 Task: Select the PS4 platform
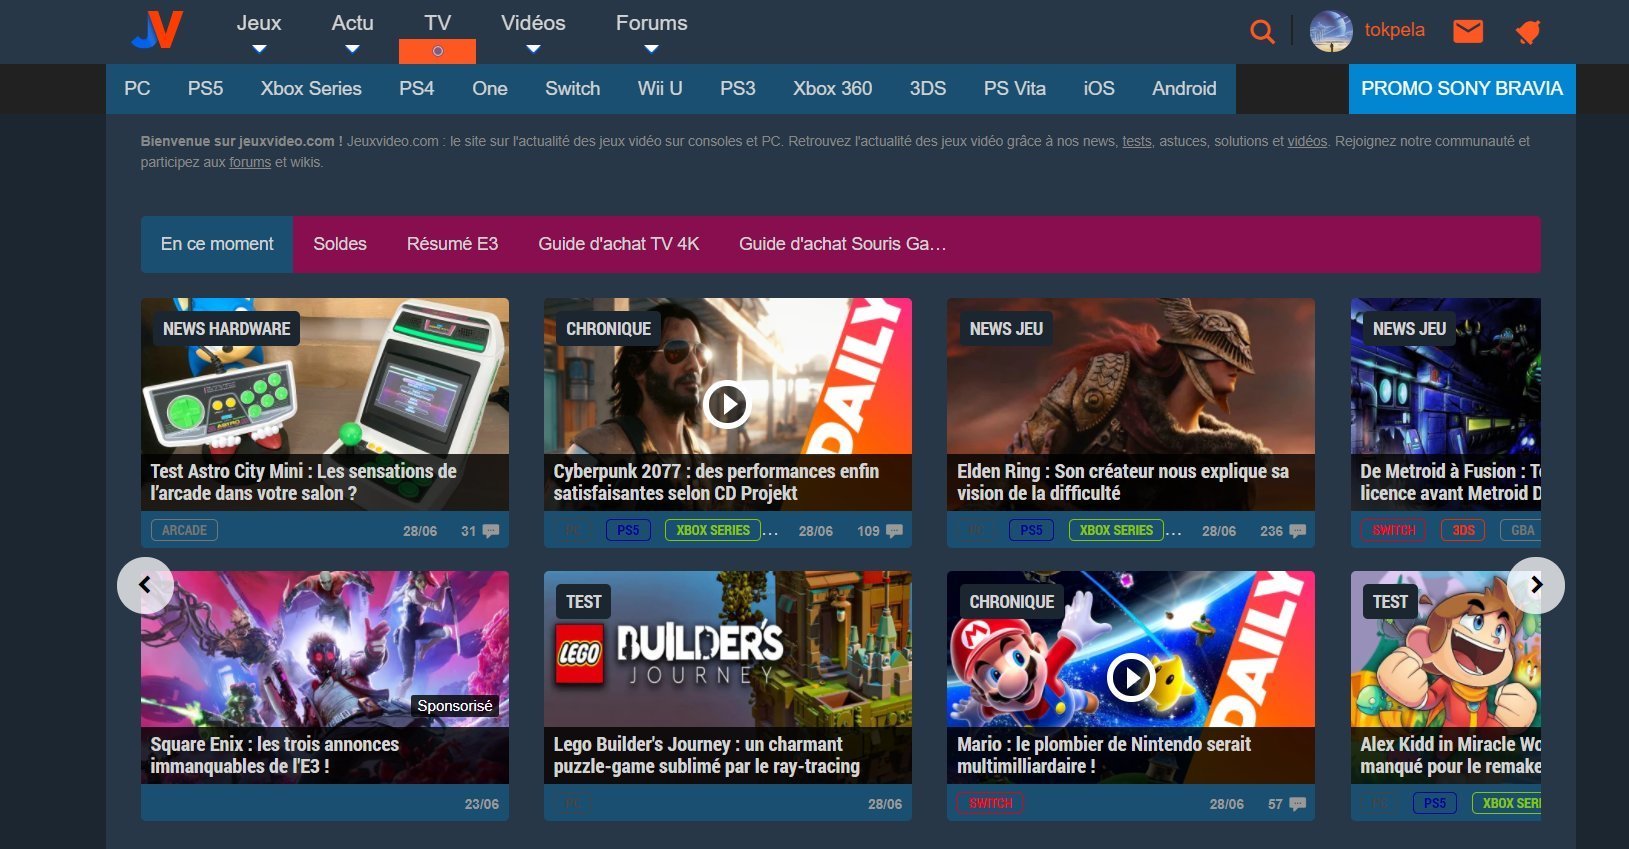coord(416,89)
